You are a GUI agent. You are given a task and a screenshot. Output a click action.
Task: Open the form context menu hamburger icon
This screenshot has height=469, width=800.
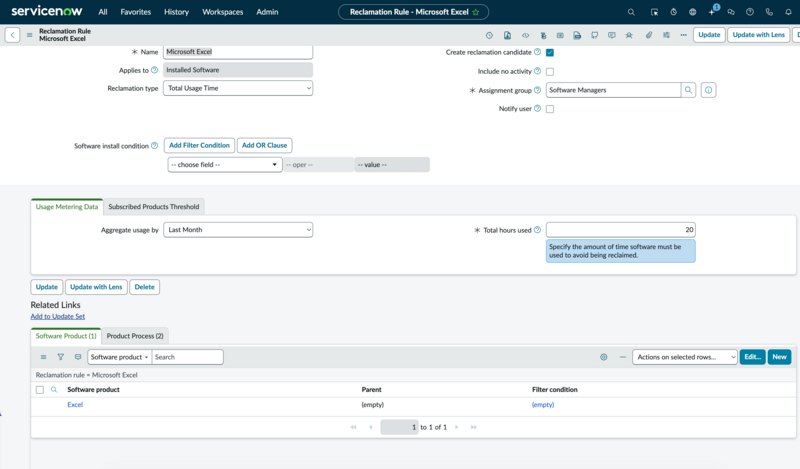(x=30, y=35)
